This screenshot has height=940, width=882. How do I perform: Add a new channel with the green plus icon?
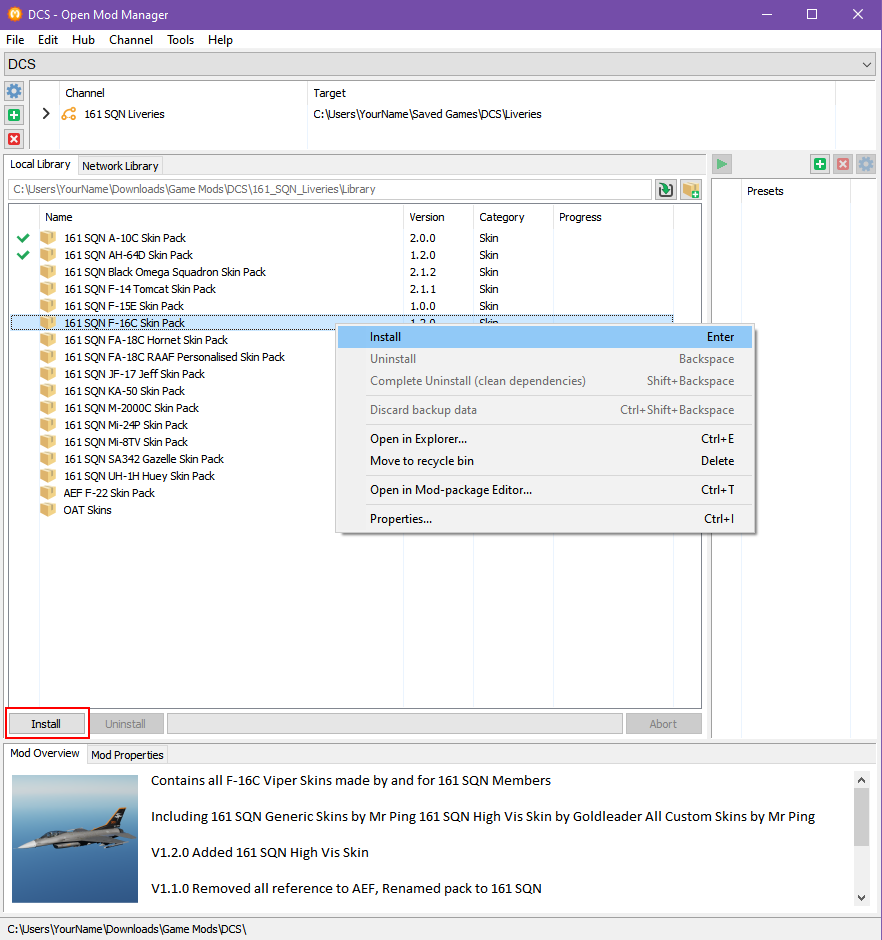coord(14,115)
